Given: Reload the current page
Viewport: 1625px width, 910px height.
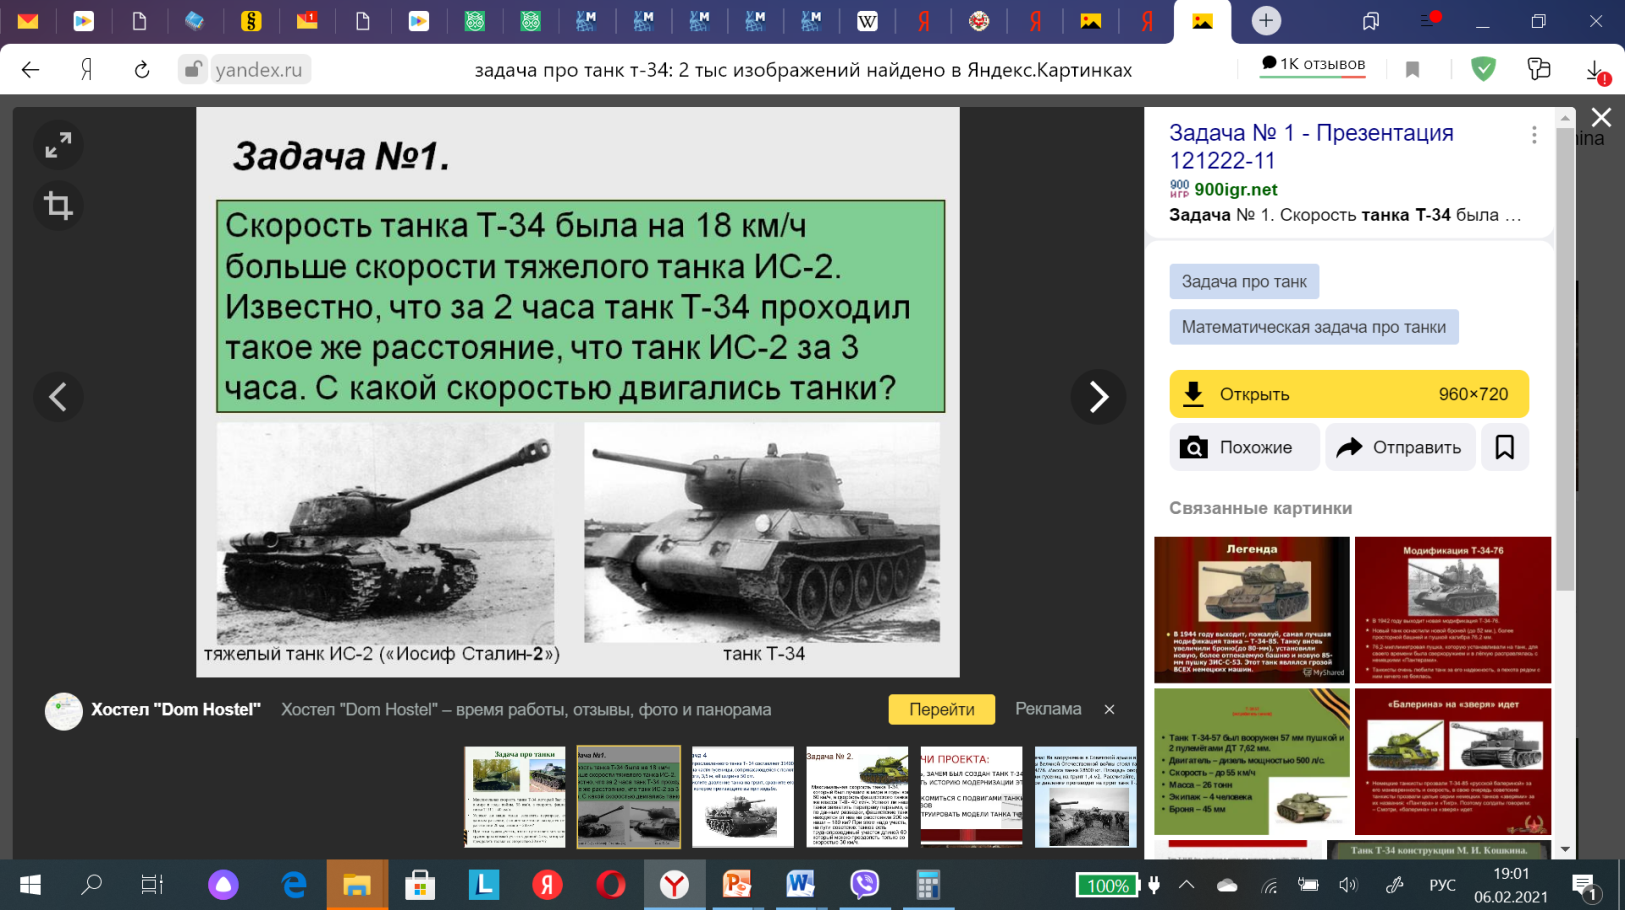Looking at the screenshot, I should tap(142, 69).
